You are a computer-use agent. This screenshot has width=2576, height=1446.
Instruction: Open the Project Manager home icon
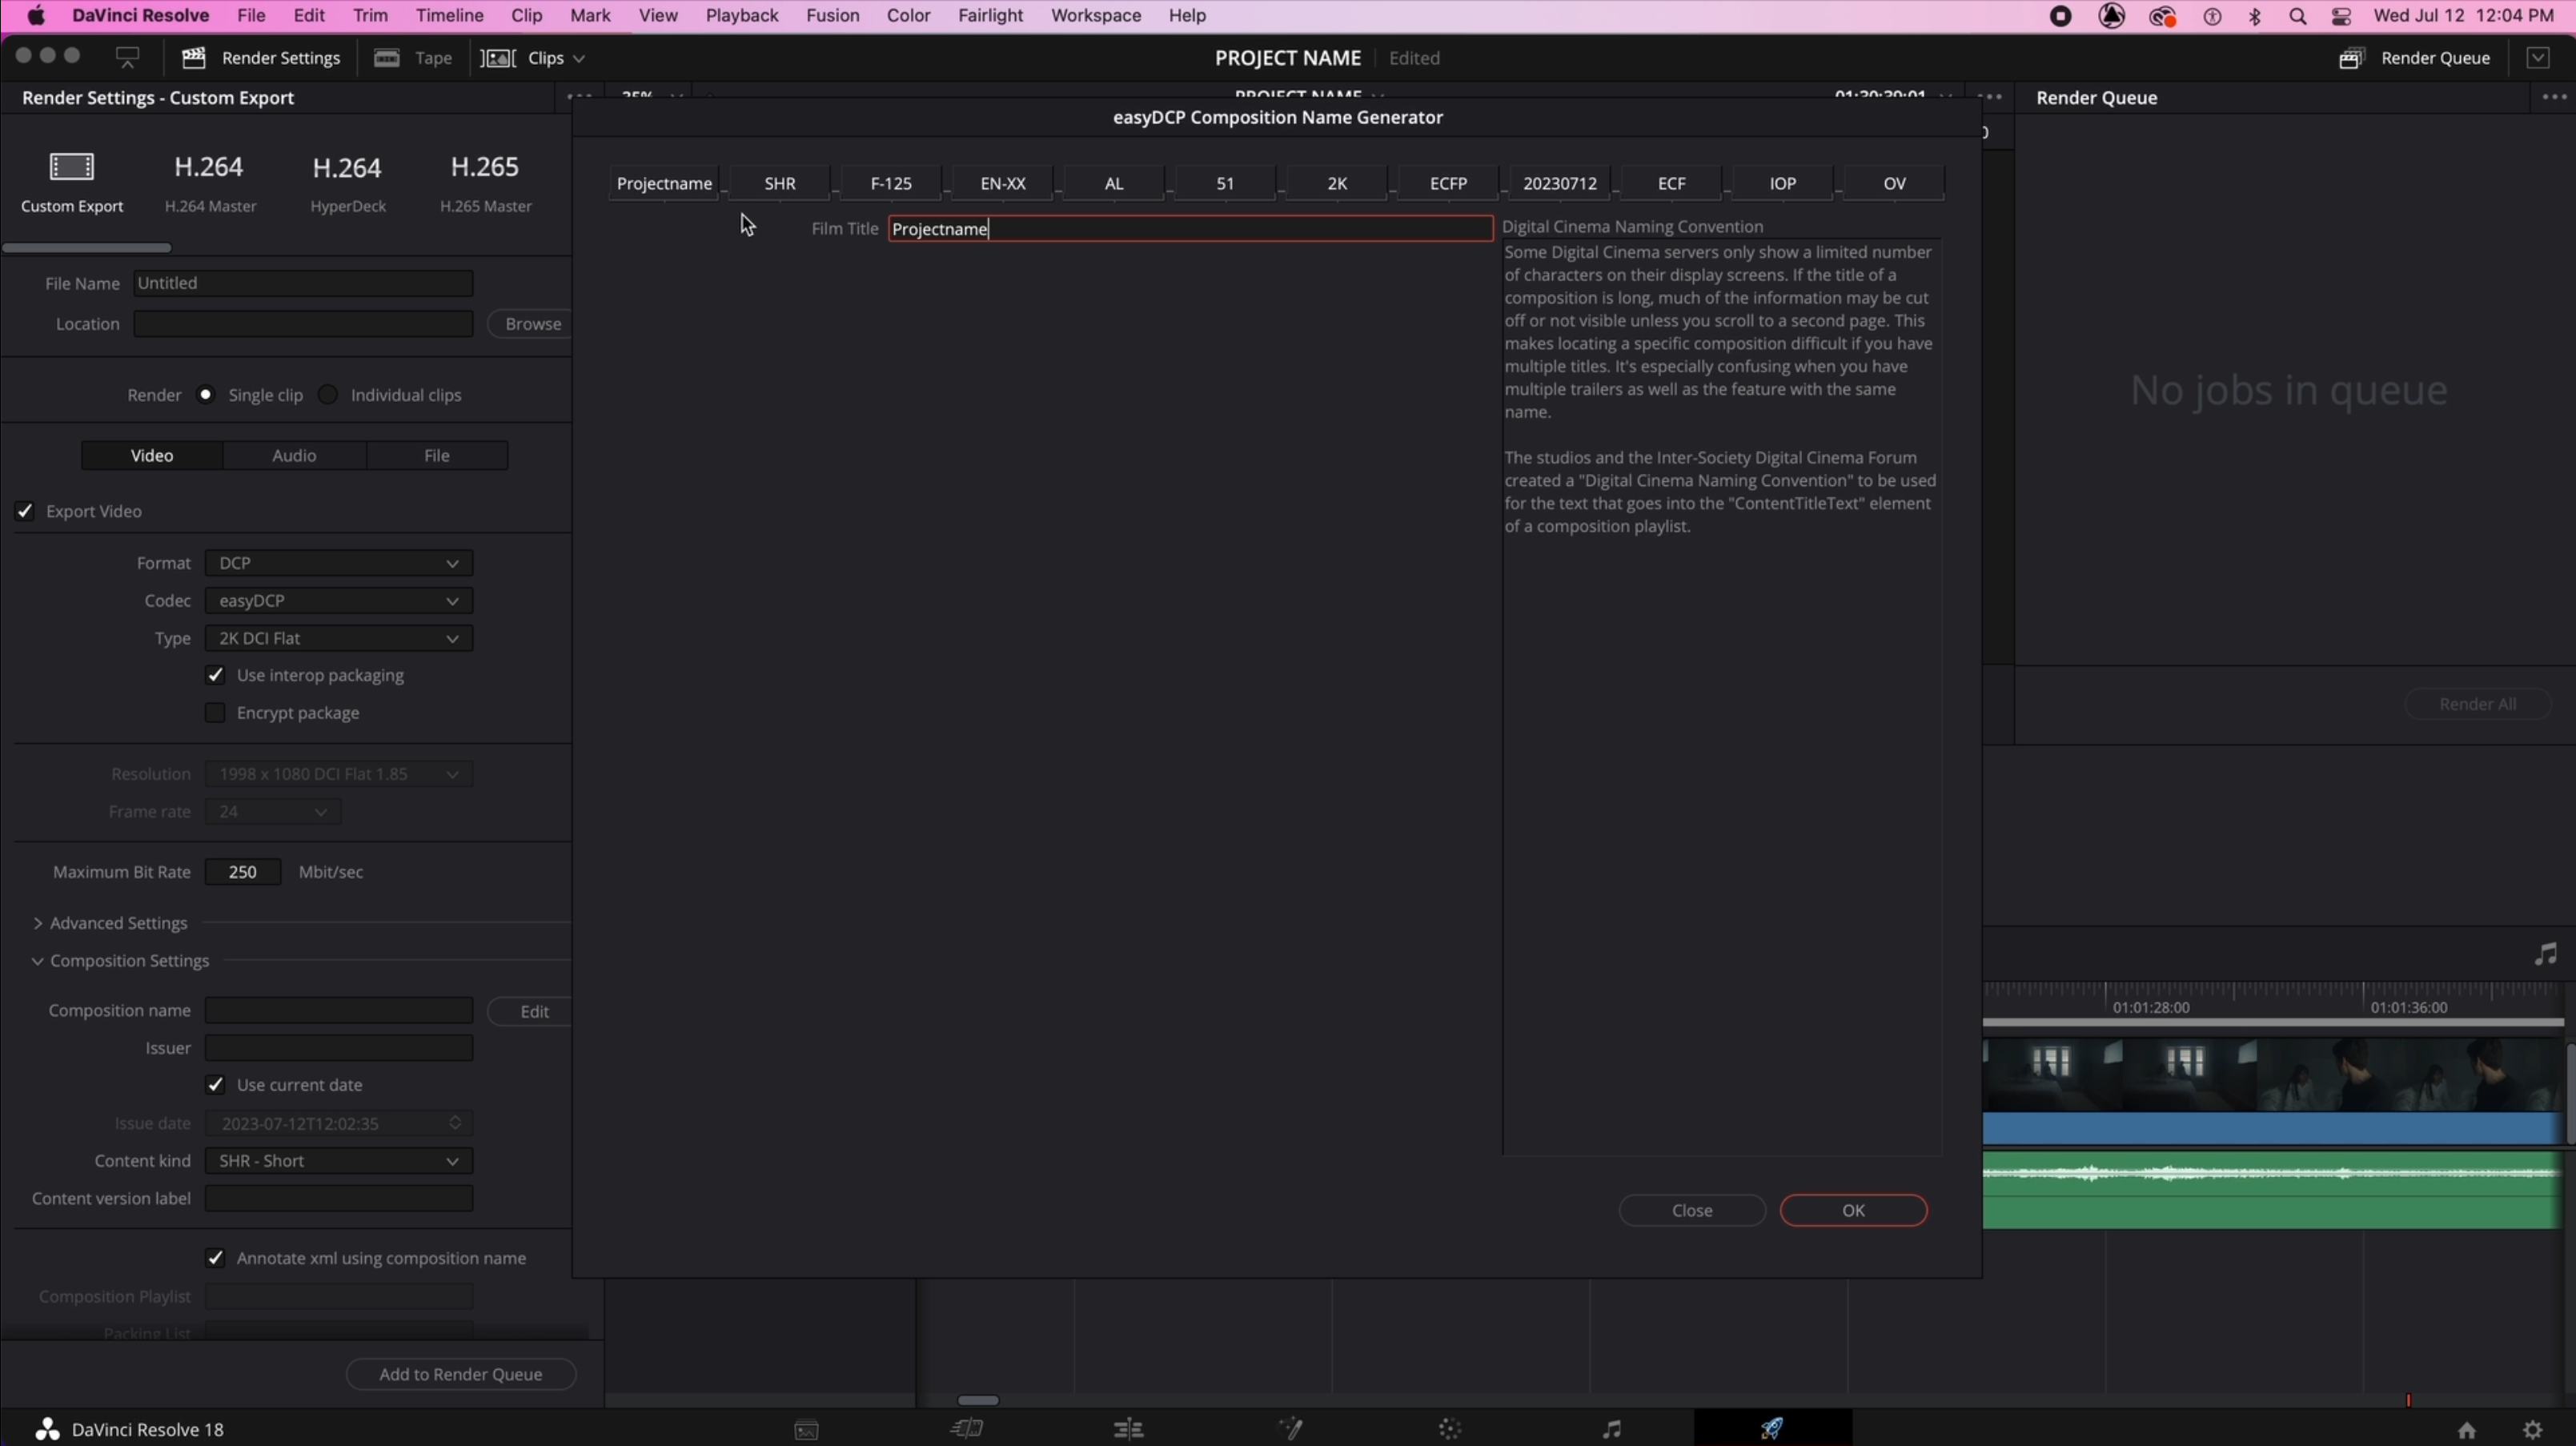tap(2467, 1430)
